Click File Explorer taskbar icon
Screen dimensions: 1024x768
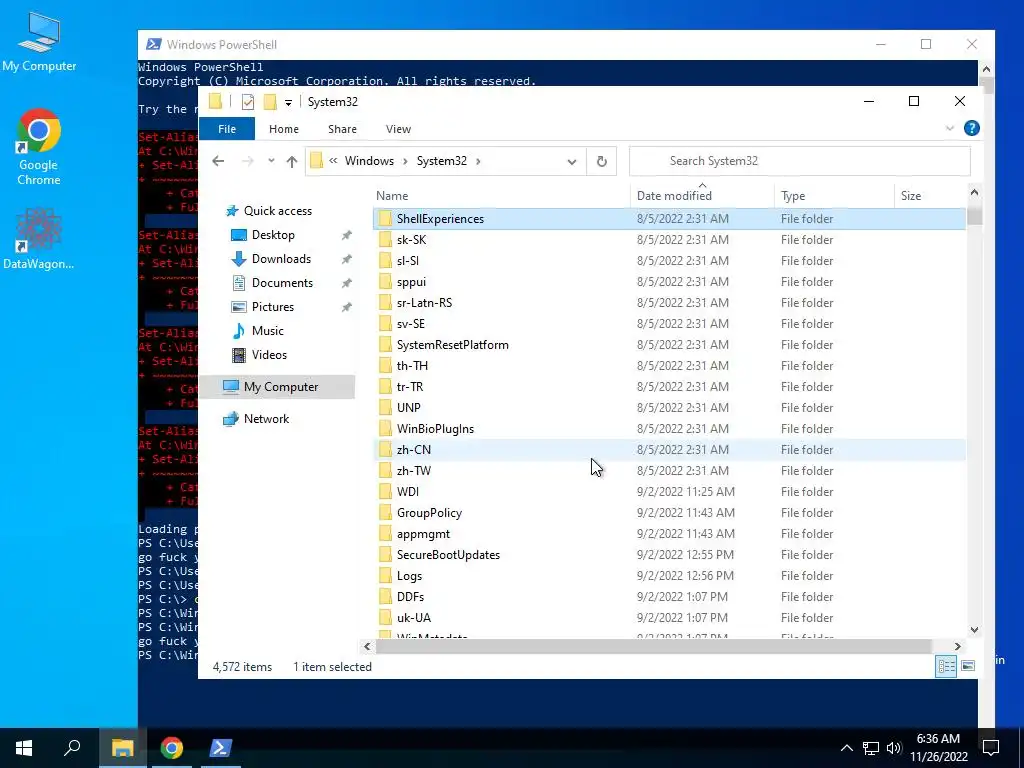pyautogui.click(x=122, y=748)
